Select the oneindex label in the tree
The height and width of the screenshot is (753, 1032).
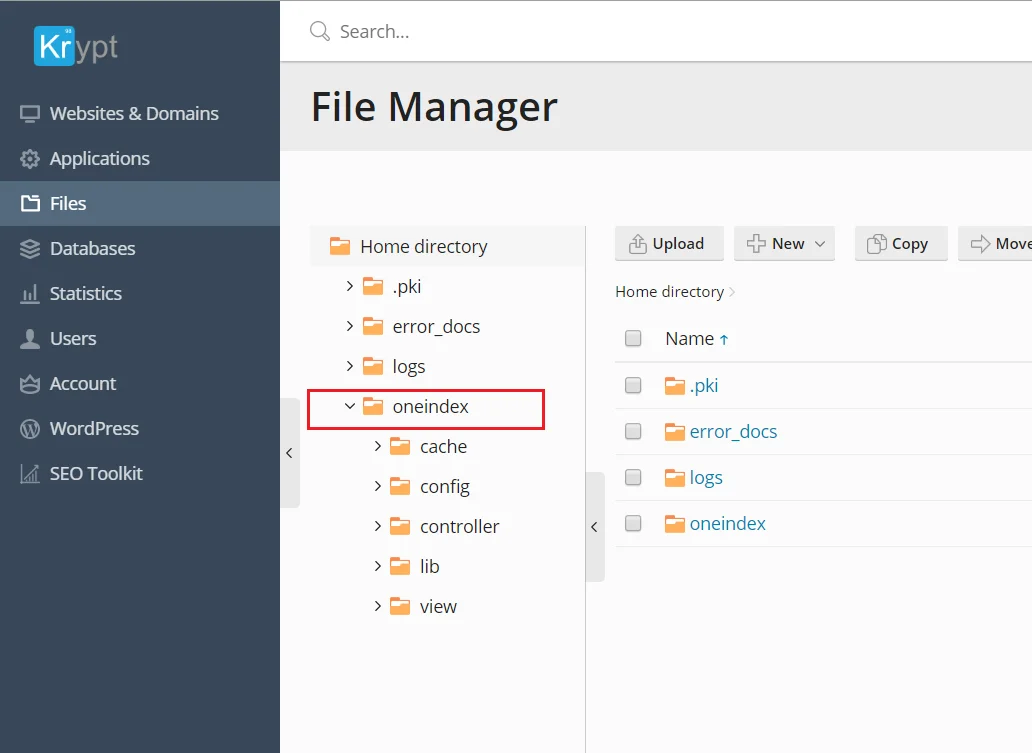pos(430,407)
